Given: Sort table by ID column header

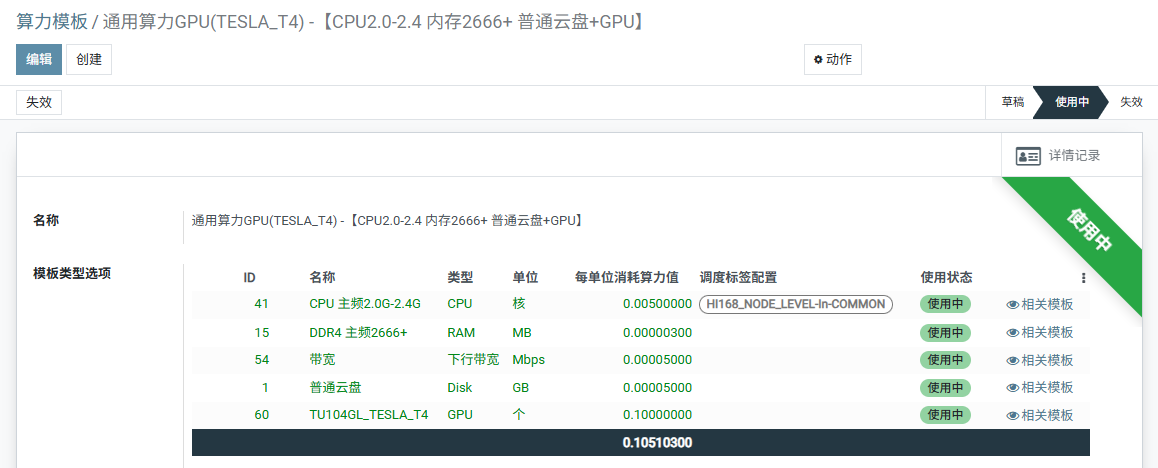Looking at the screenshot, I should 250,278.
